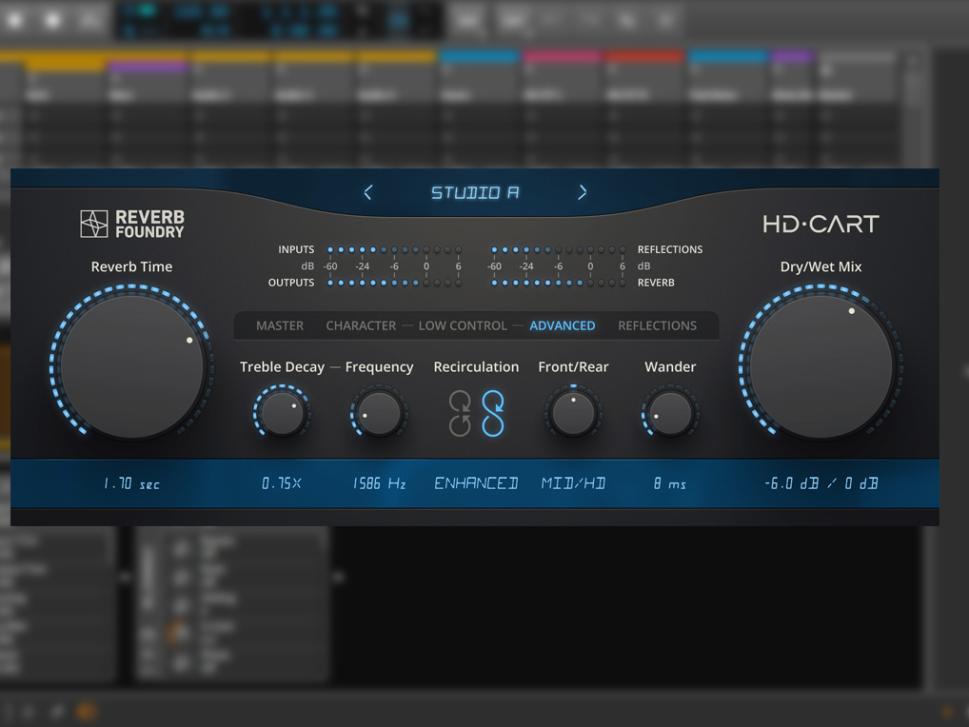Select the normal recirculation loop icon
Image resolution: width=969 pixels, height=727 pixels.
[x=460, y=413]
